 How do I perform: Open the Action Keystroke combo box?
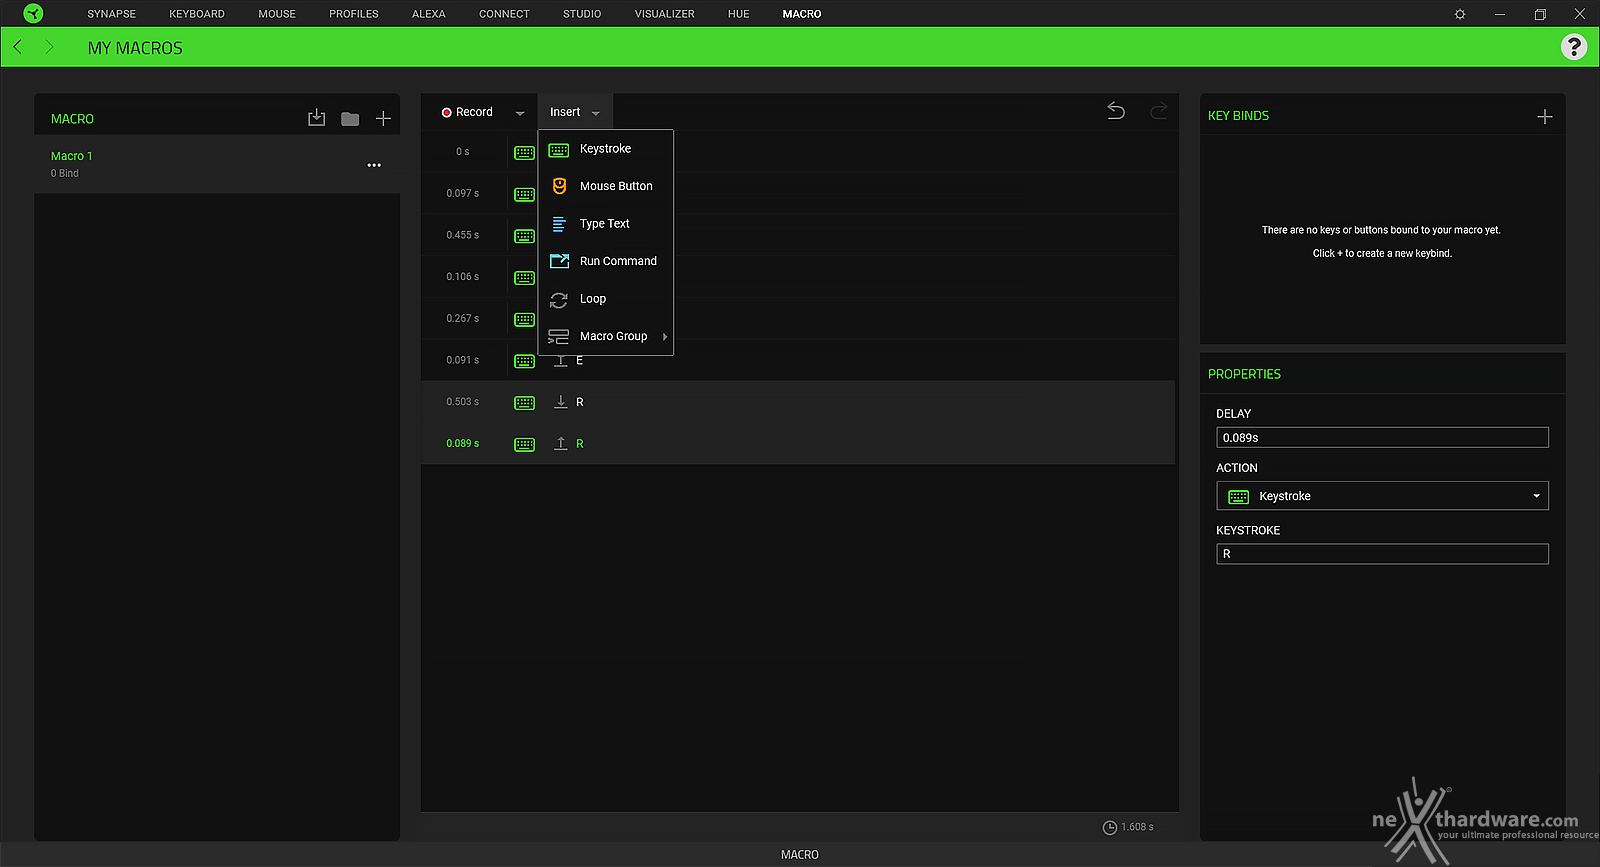click(x=1382, y=496)
